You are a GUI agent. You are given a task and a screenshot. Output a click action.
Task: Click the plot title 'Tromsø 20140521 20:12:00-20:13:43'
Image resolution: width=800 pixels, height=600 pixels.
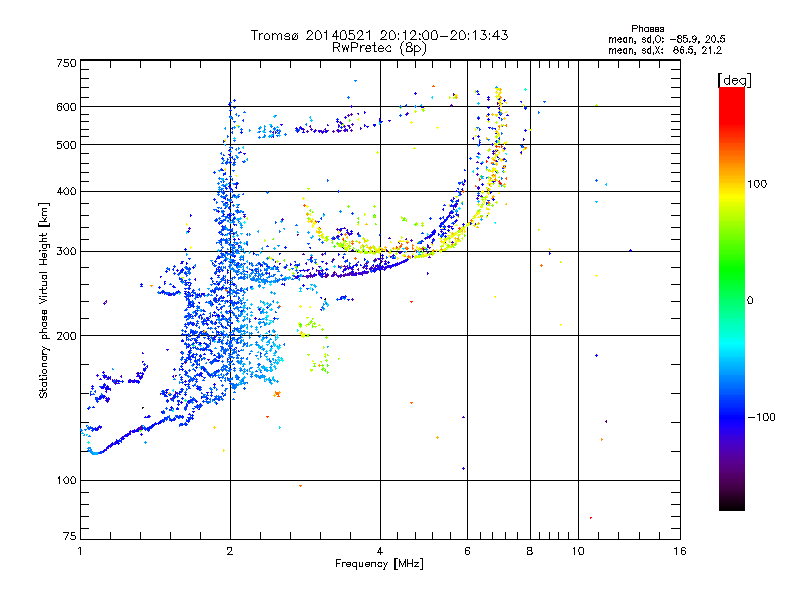point(379,35)
